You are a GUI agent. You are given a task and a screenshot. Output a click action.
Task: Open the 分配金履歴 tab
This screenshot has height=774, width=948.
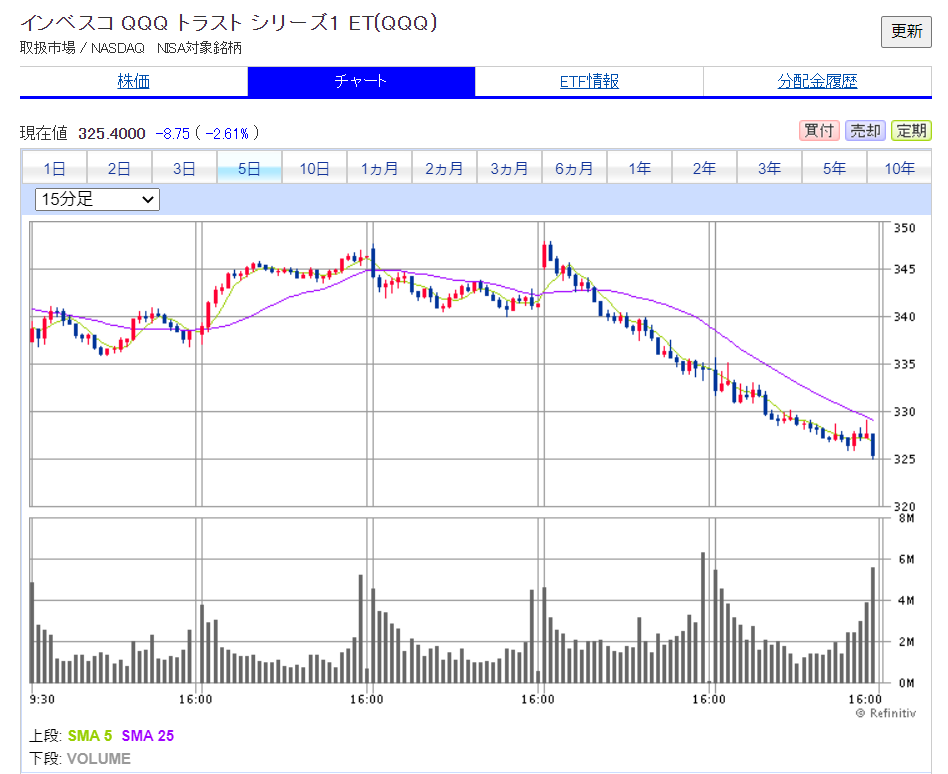[817, 81]
